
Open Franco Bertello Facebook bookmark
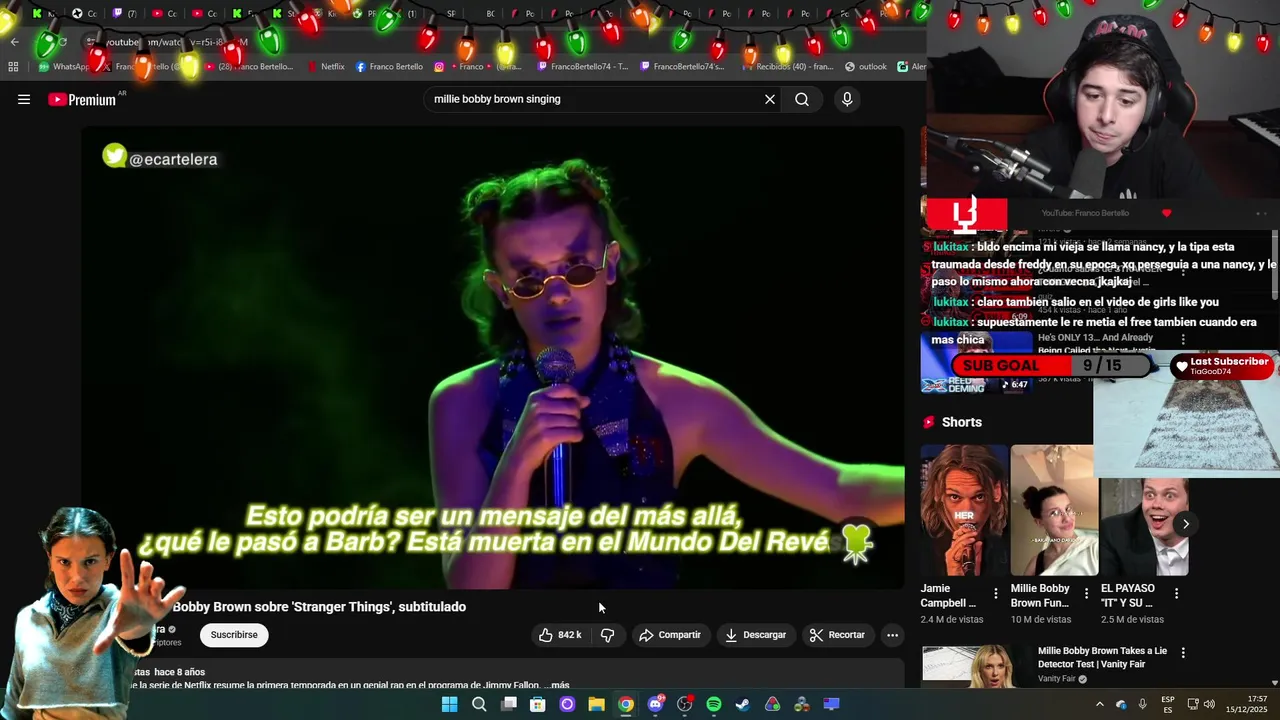pos(389,67)
